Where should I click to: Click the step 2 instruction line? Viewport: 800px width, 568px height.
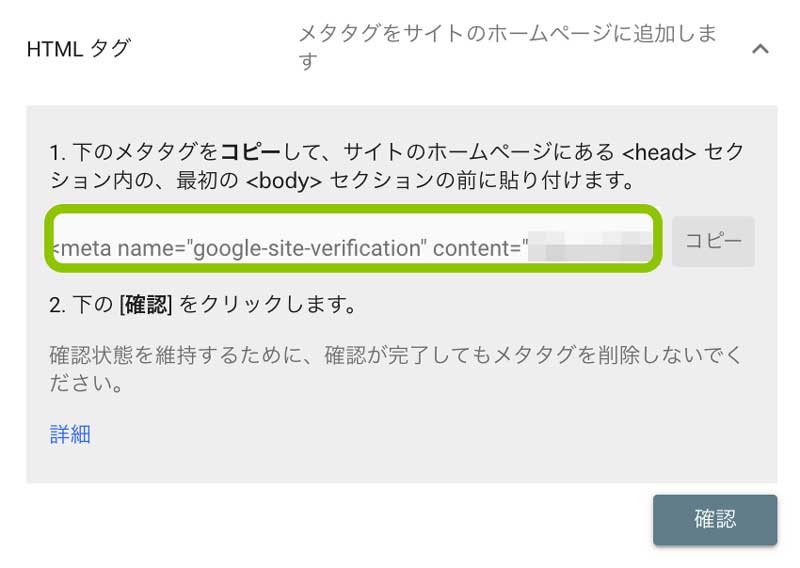203,305
